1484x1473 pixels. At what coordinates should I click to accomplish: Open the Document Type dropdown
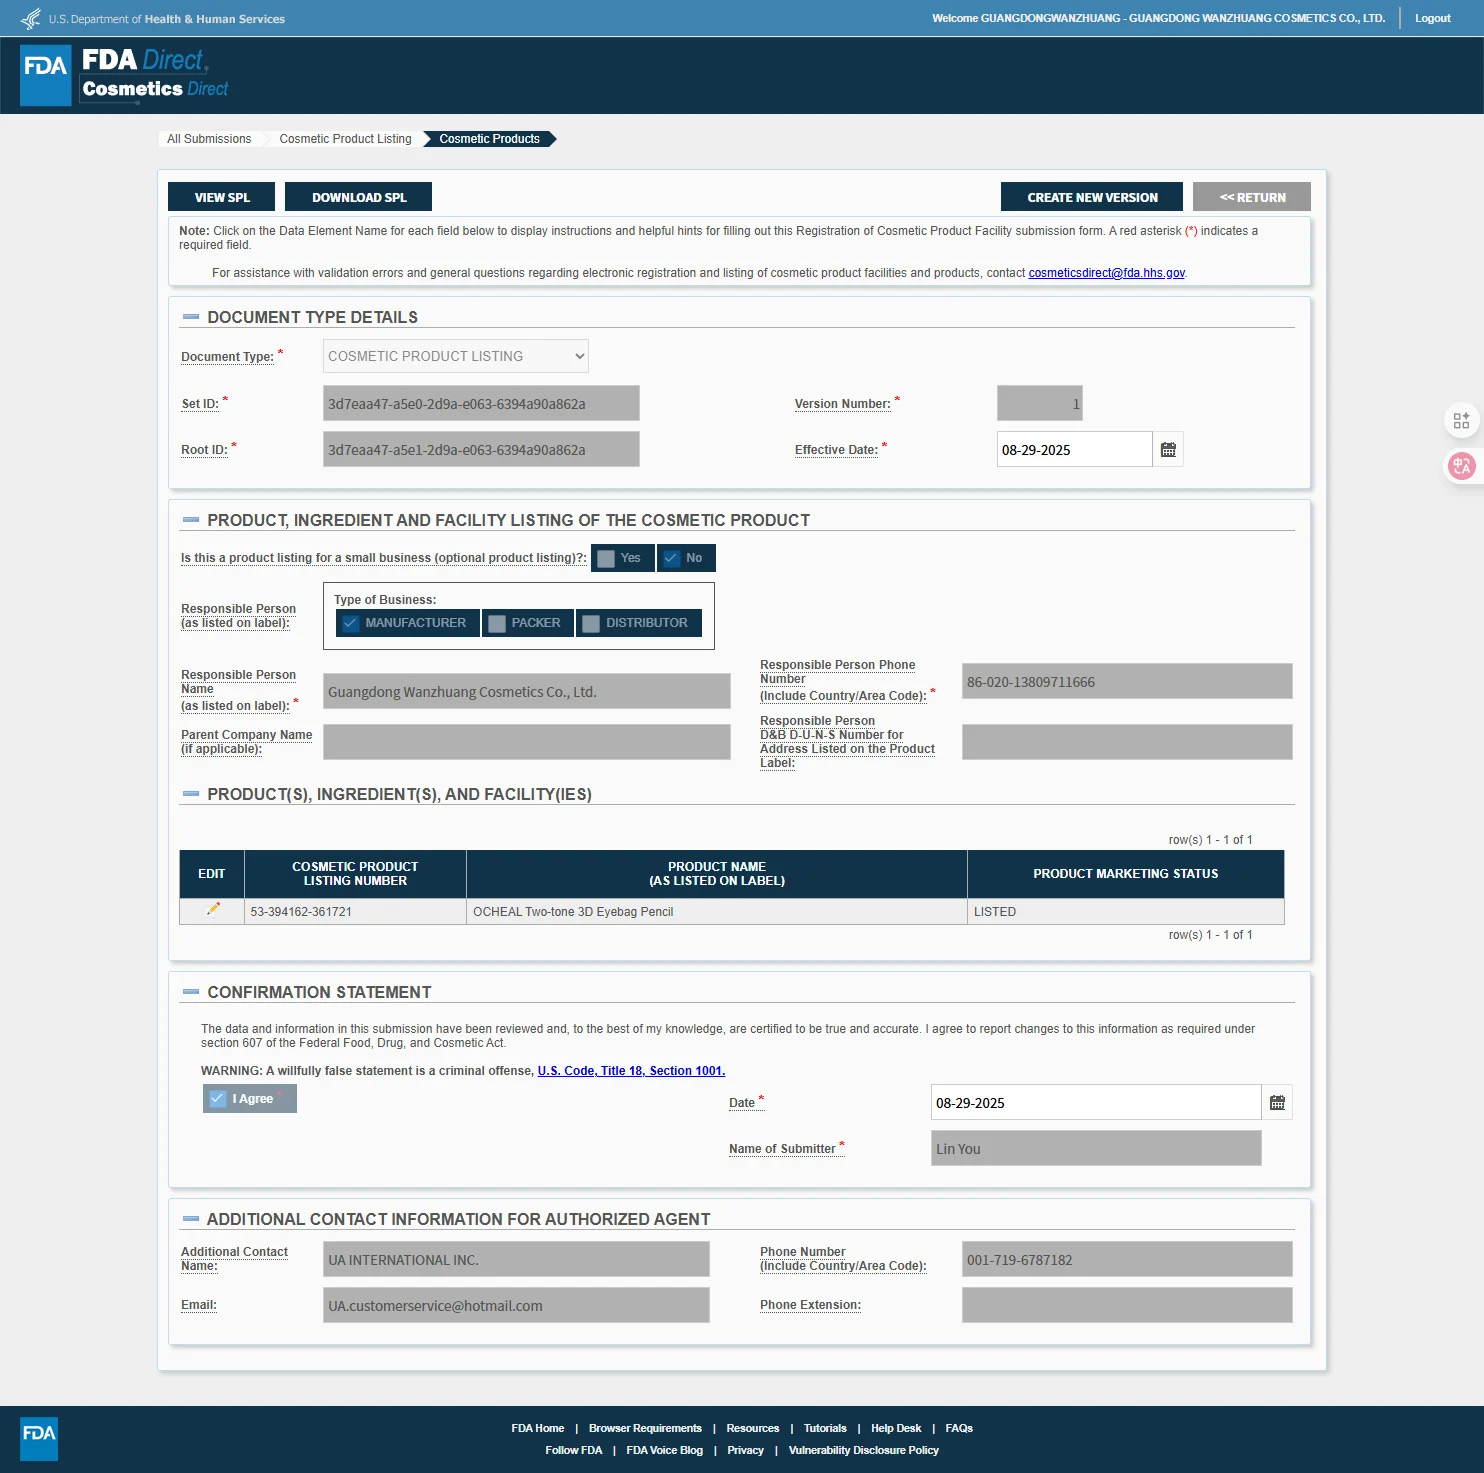click(x=456, y=356)
